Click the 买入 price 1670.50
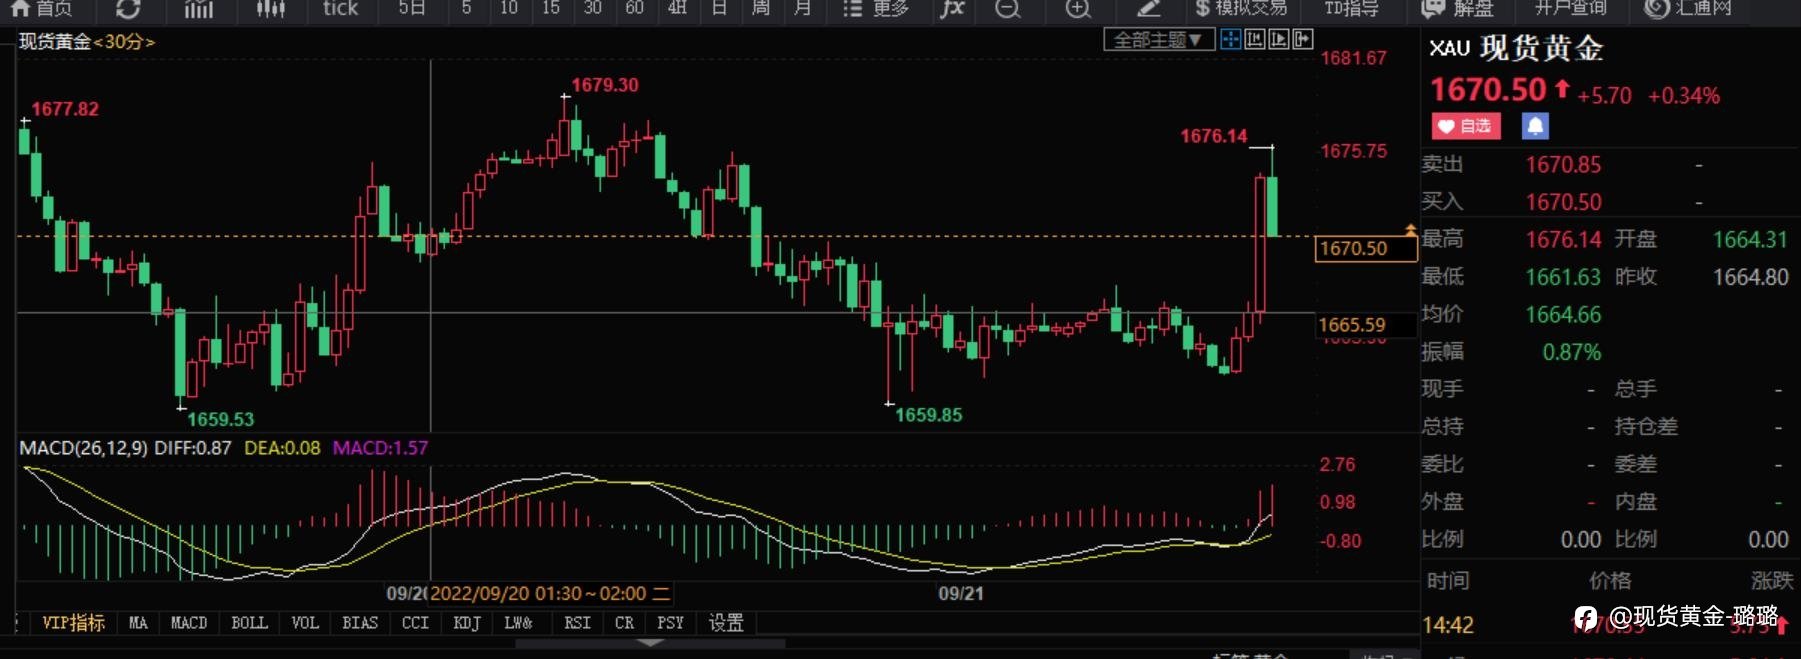The image size is (1801, 659). (1563, 202)
